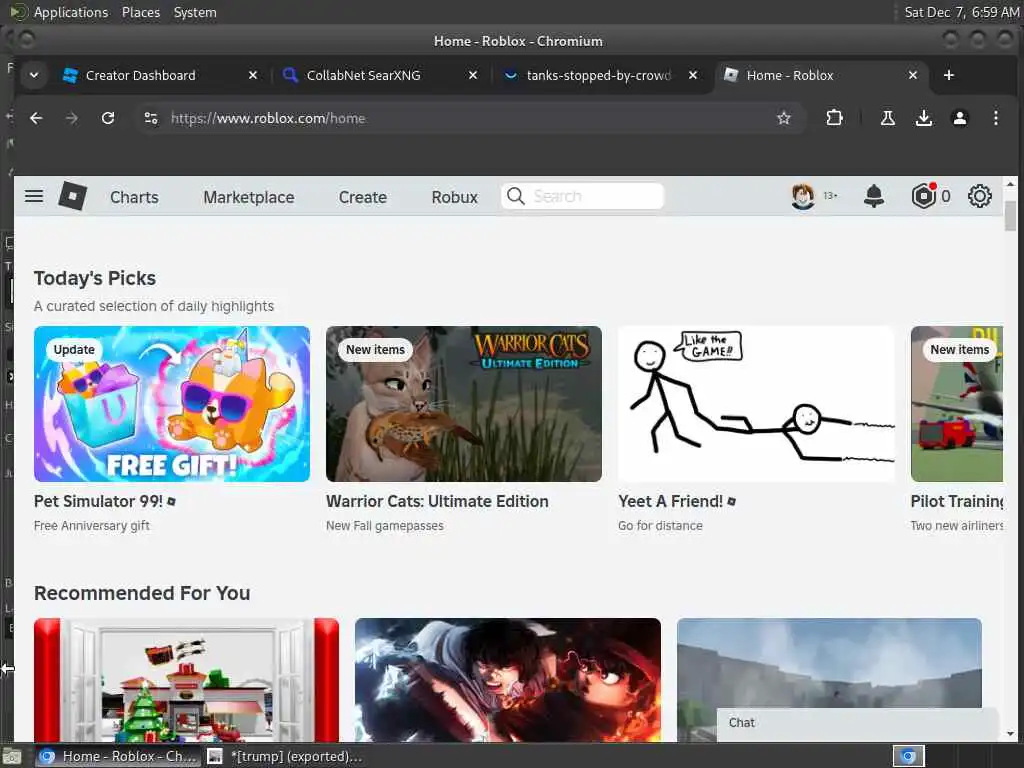Close the Creator Dashboard tab
The width and height of the screenshot is (1024, 768).
click(x=253, y=75)
